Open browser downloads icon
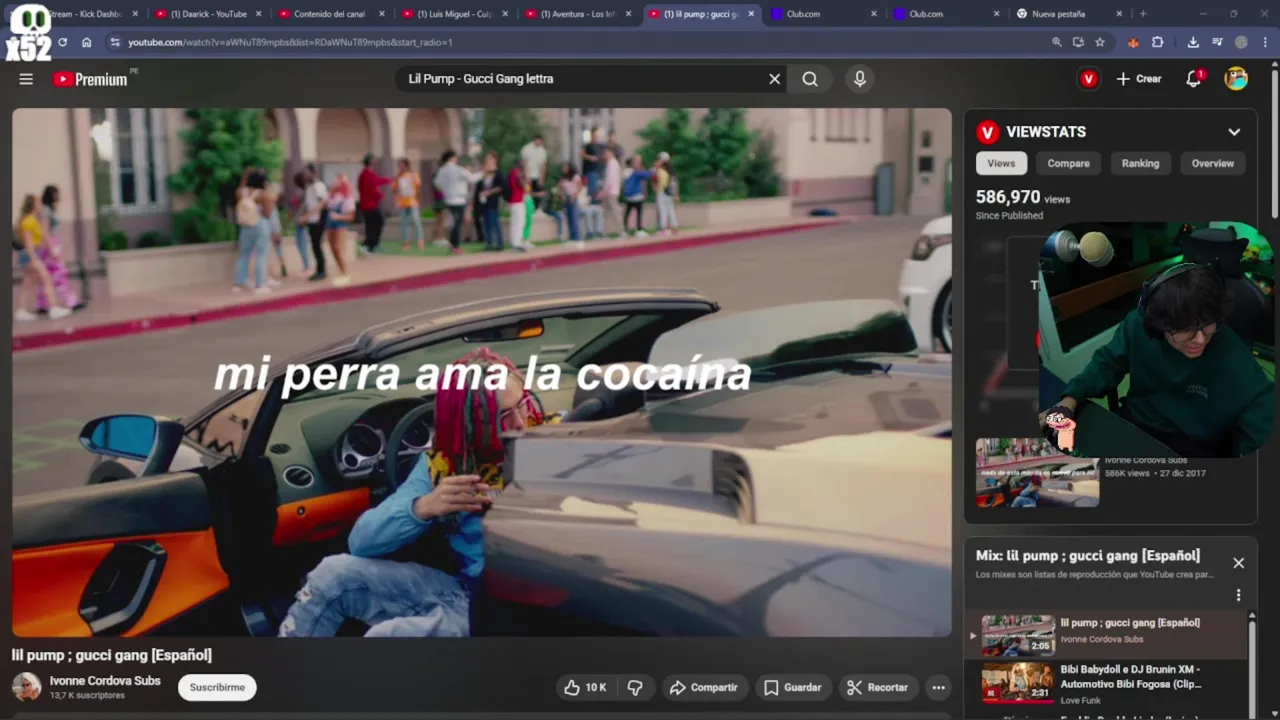 [1193, 42]
